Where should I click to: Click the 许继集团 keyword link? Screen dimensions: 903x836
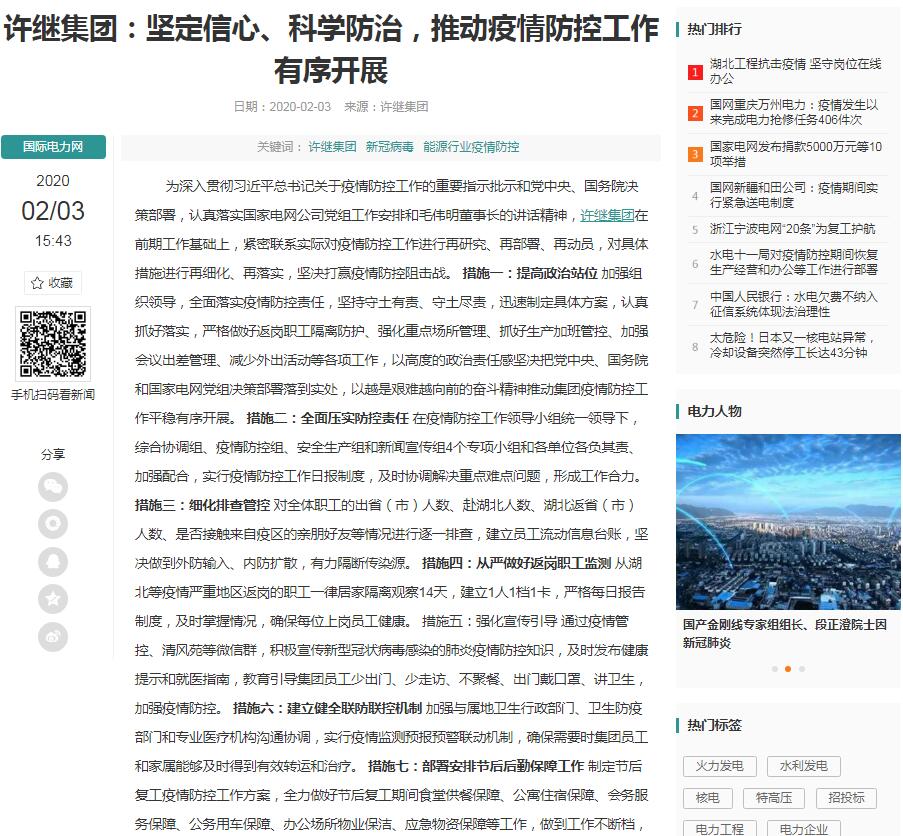[332, 147]
